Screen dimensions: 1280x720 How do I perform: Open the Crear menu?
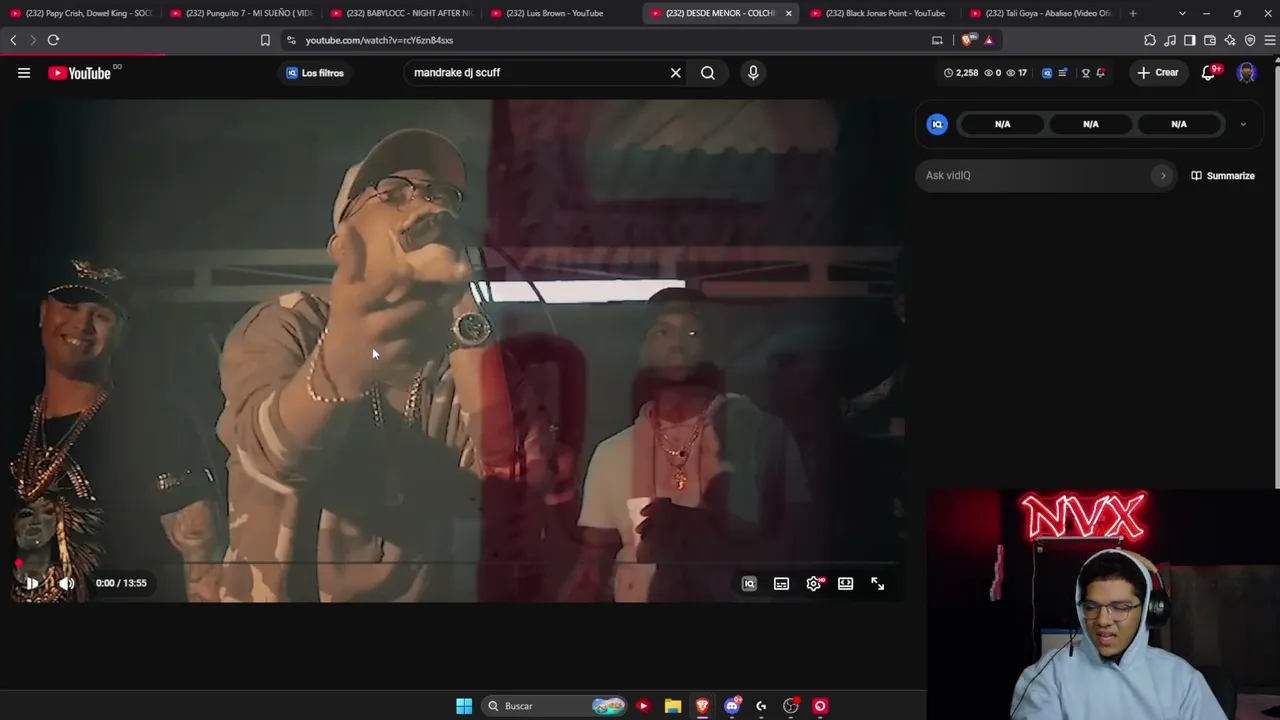coord(1157,73)
